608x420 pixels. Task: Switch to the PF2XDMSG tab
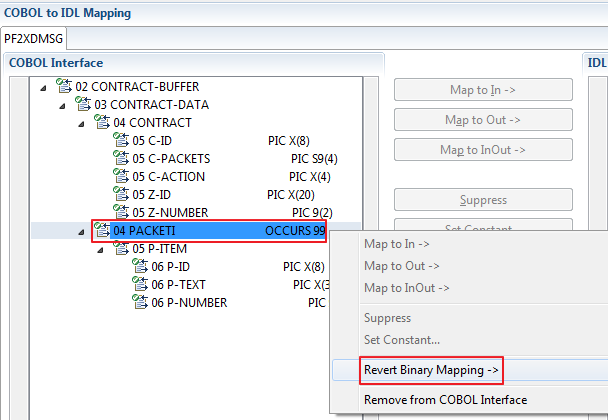coord(33,38)
